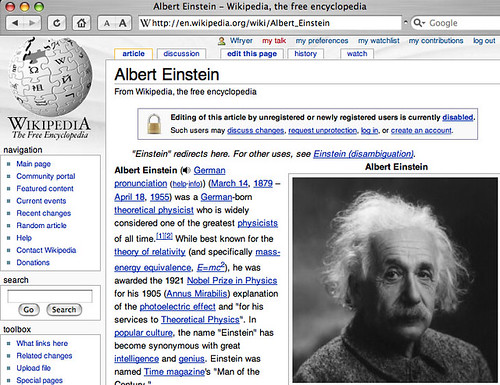The width and height of the screenshot is (500, 385).
Task: Open the history tab
Action: click(305, 54)
